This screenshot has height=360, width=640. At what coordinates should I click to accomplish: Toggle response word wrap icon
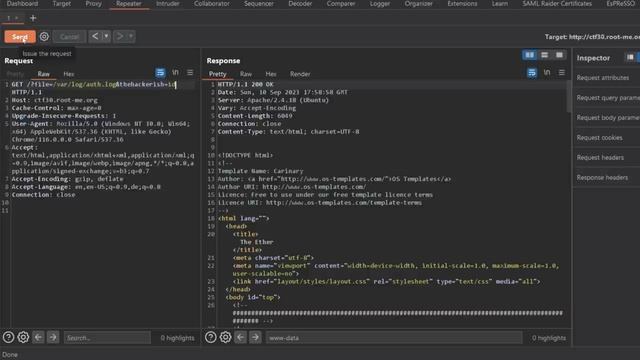pos(532,73)
